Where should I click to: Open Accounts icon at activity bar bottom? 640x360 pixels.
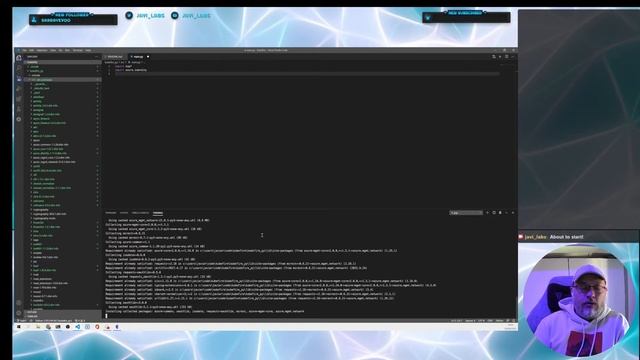coord(19,303)
